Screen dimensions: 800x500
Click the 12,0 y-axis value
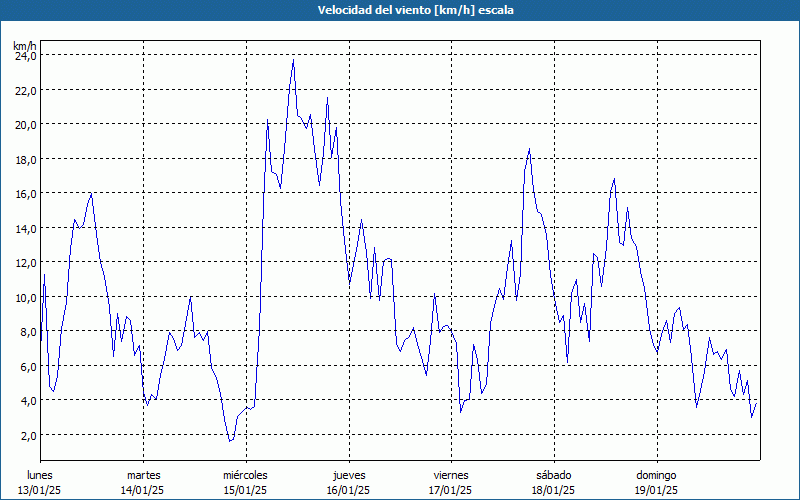tap(26, 263)
